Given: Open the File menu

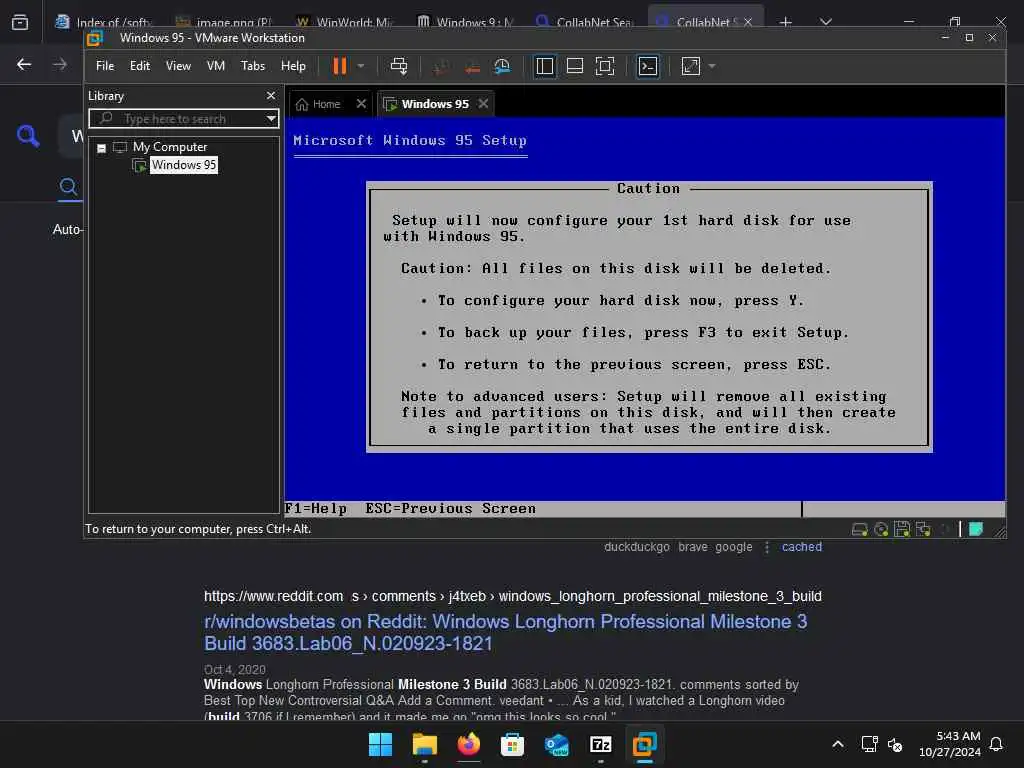Looking at the screenshot, I should [x=104, y=66].
